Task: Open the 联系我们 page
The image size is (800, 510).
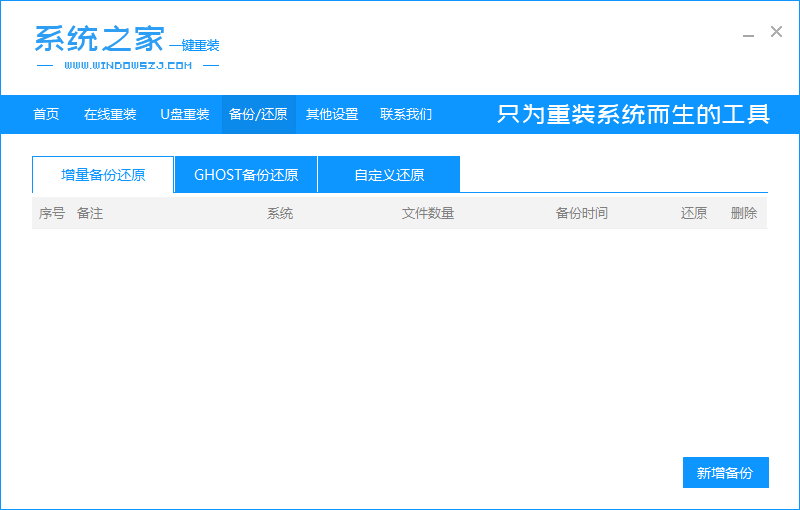Action: pyautogui.click(x=406, y=114)
